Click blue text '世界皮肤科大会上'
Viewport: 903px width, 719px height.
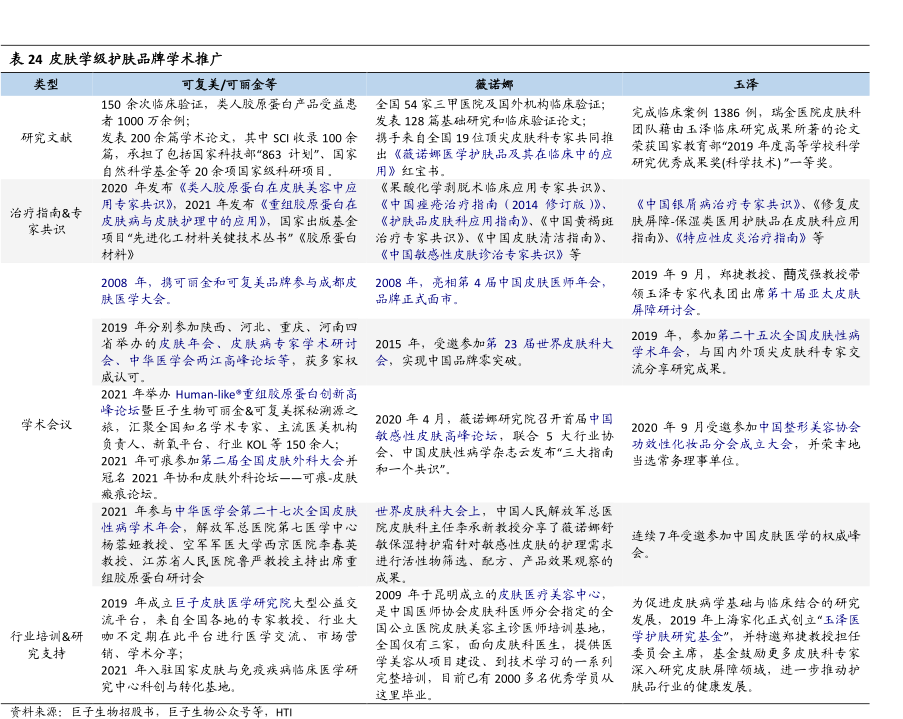[428, 511]
